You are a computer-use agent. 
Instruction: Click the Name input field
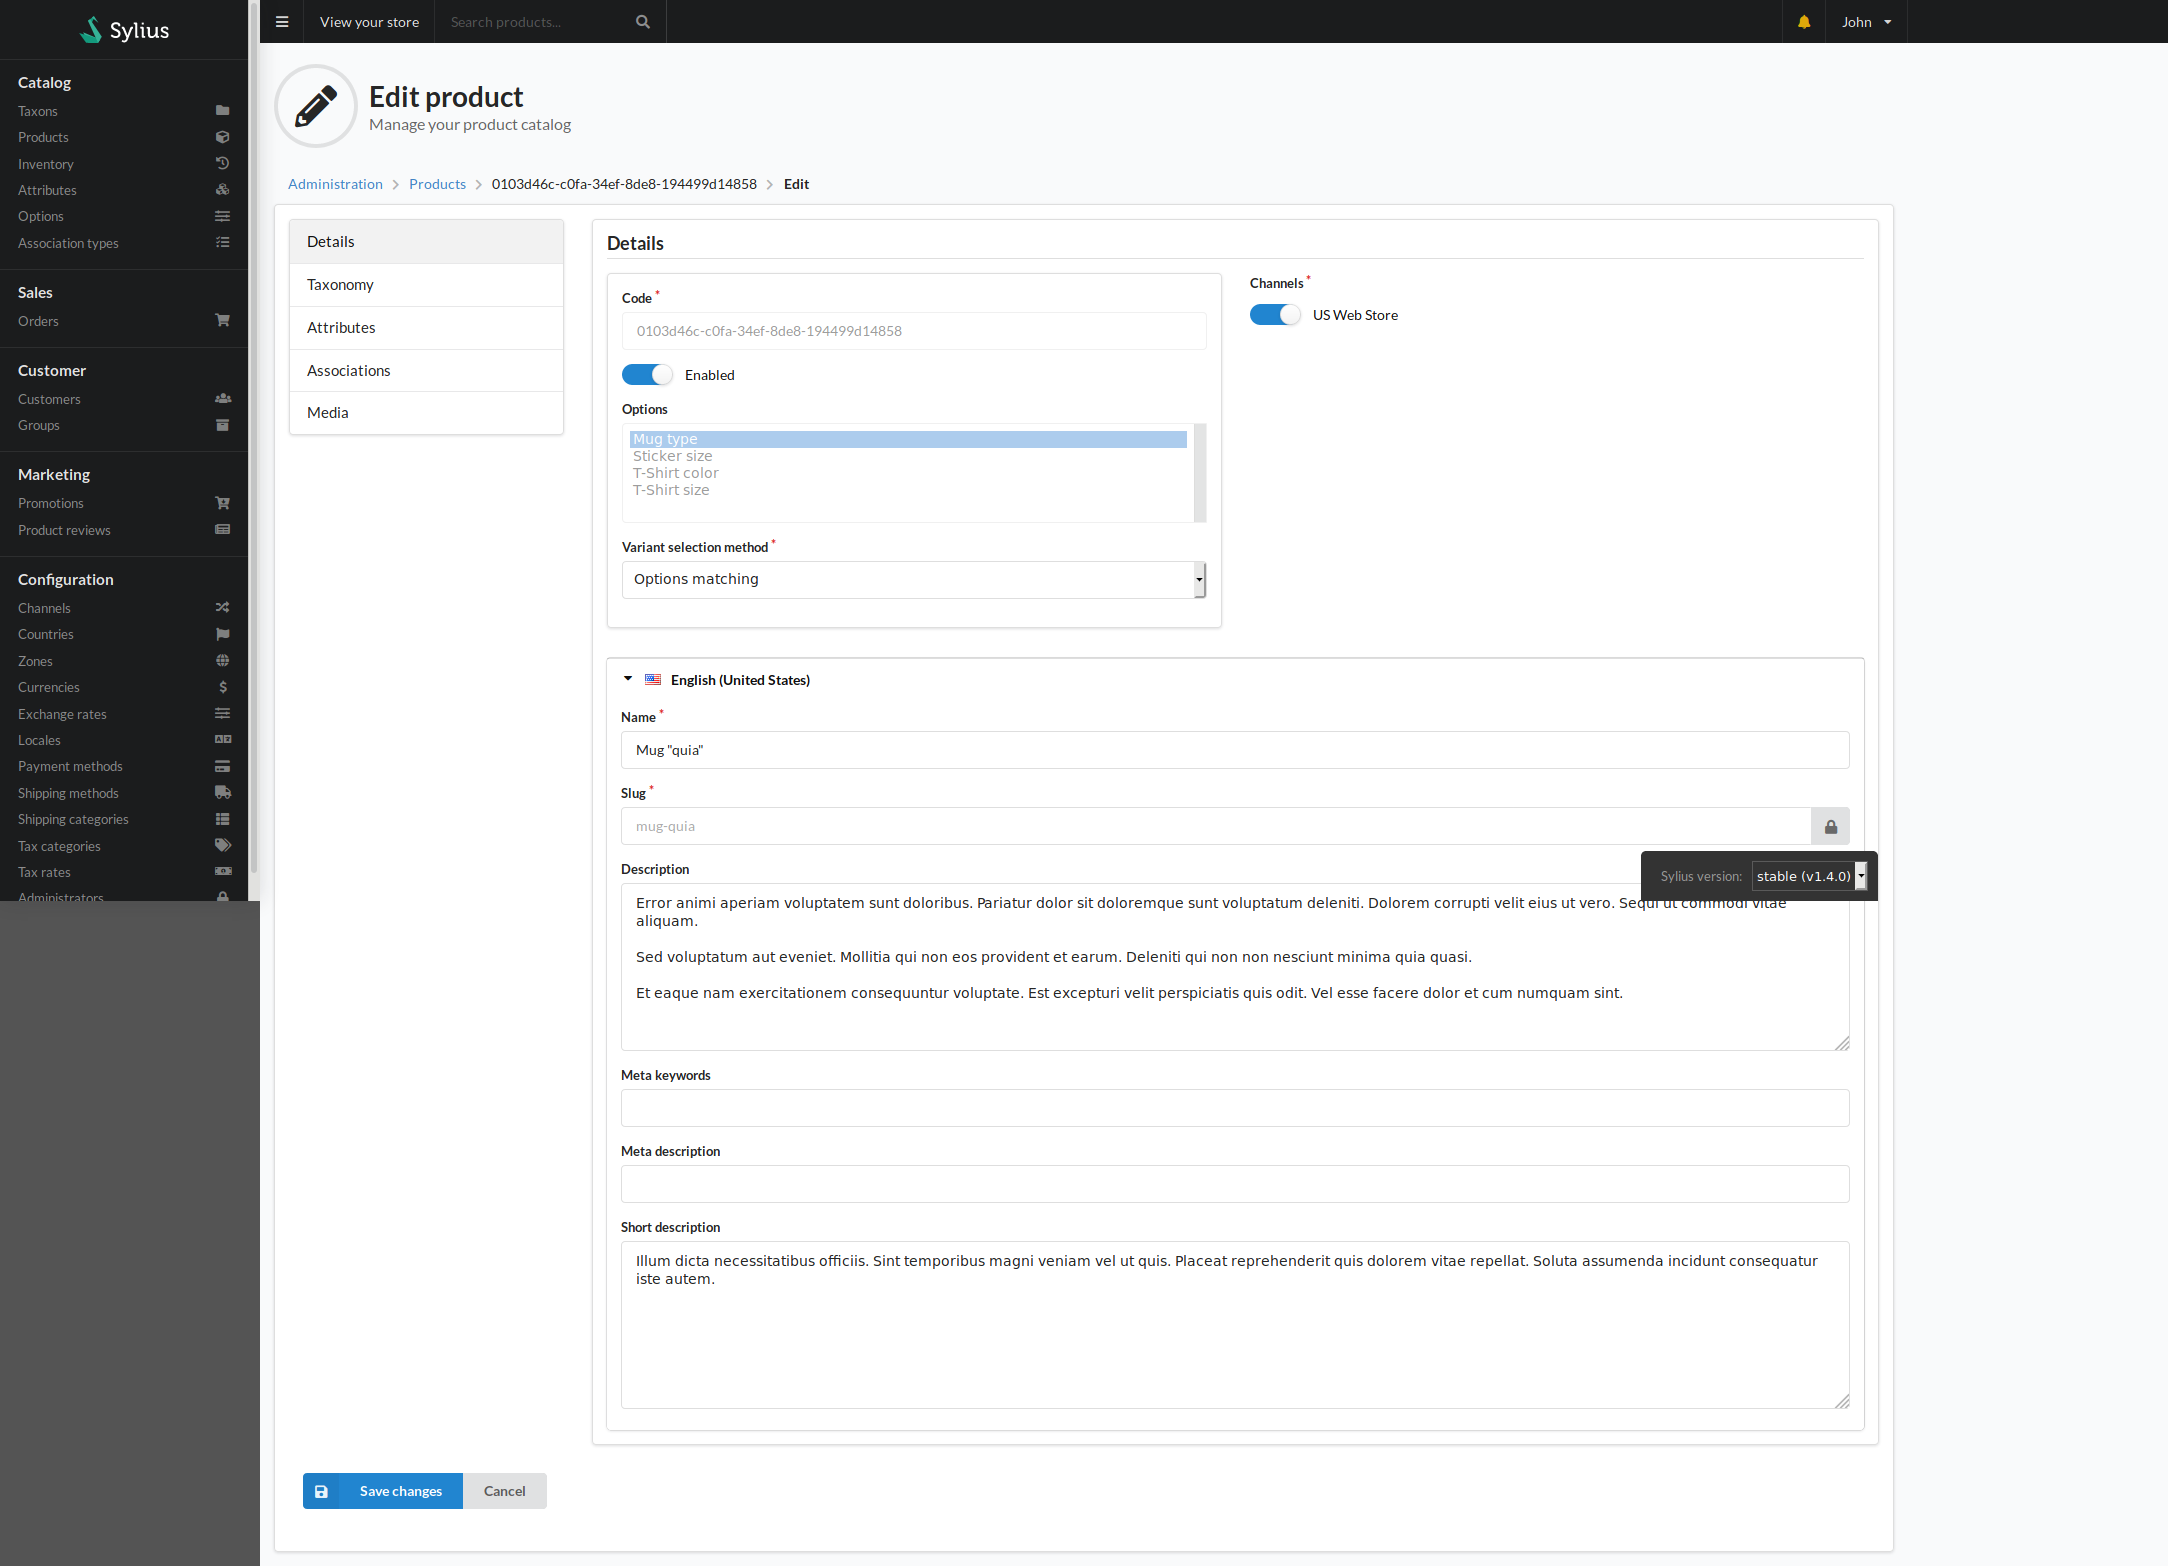(1235, 750)
